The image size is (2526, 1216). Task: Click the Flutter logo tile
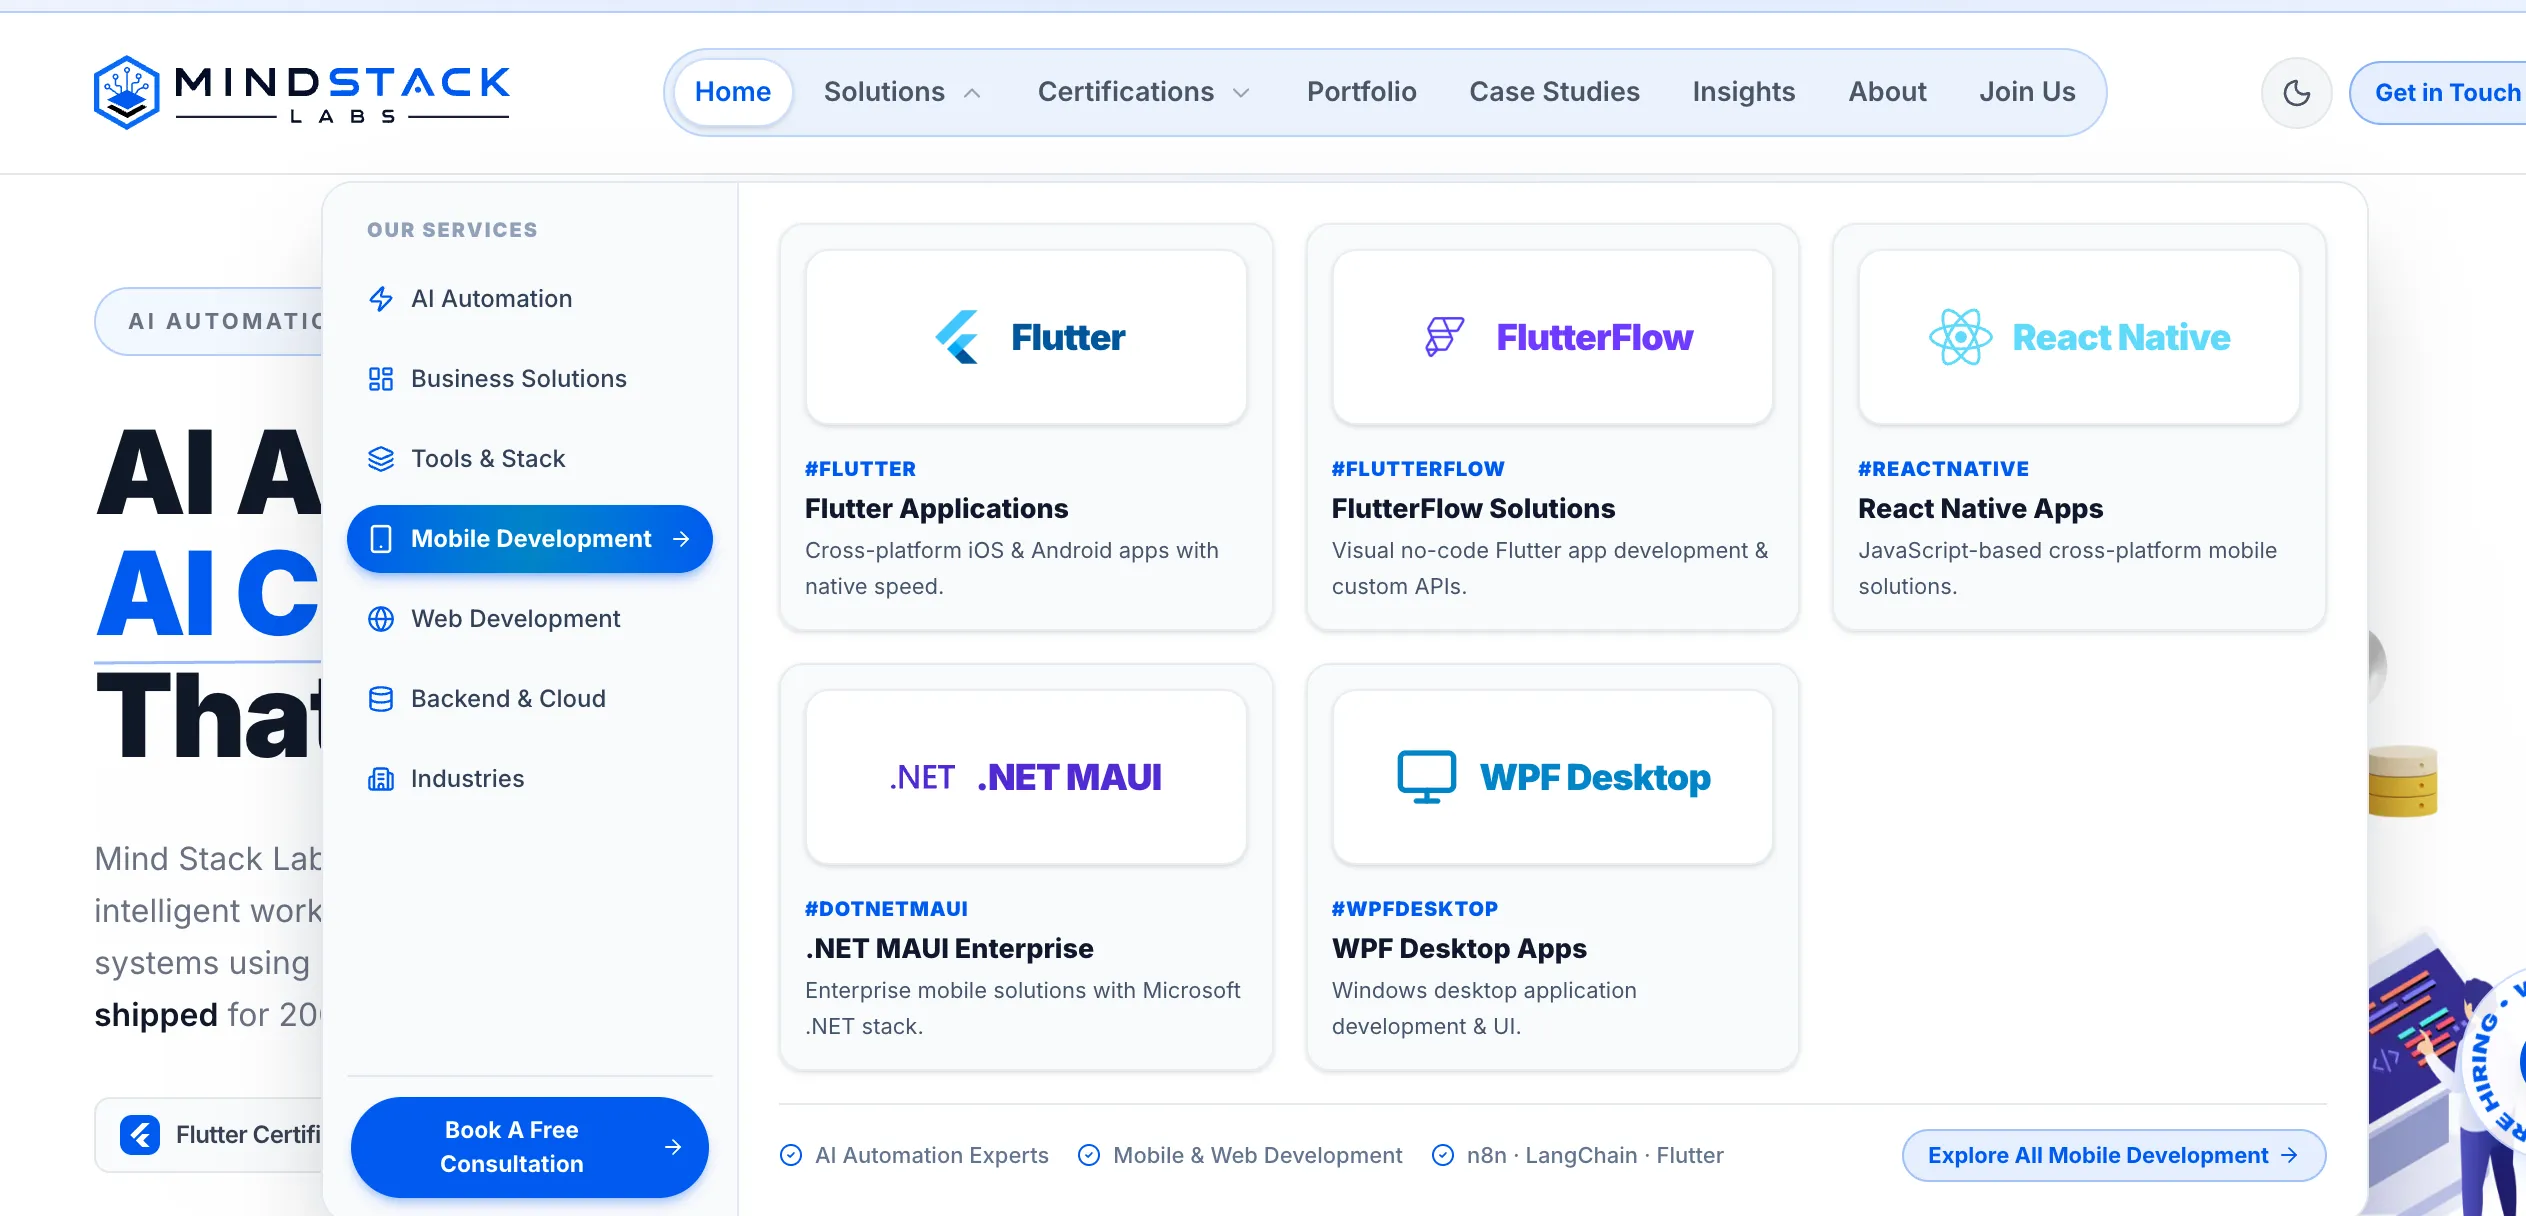pyautogui.click(x=1026, y=337)
